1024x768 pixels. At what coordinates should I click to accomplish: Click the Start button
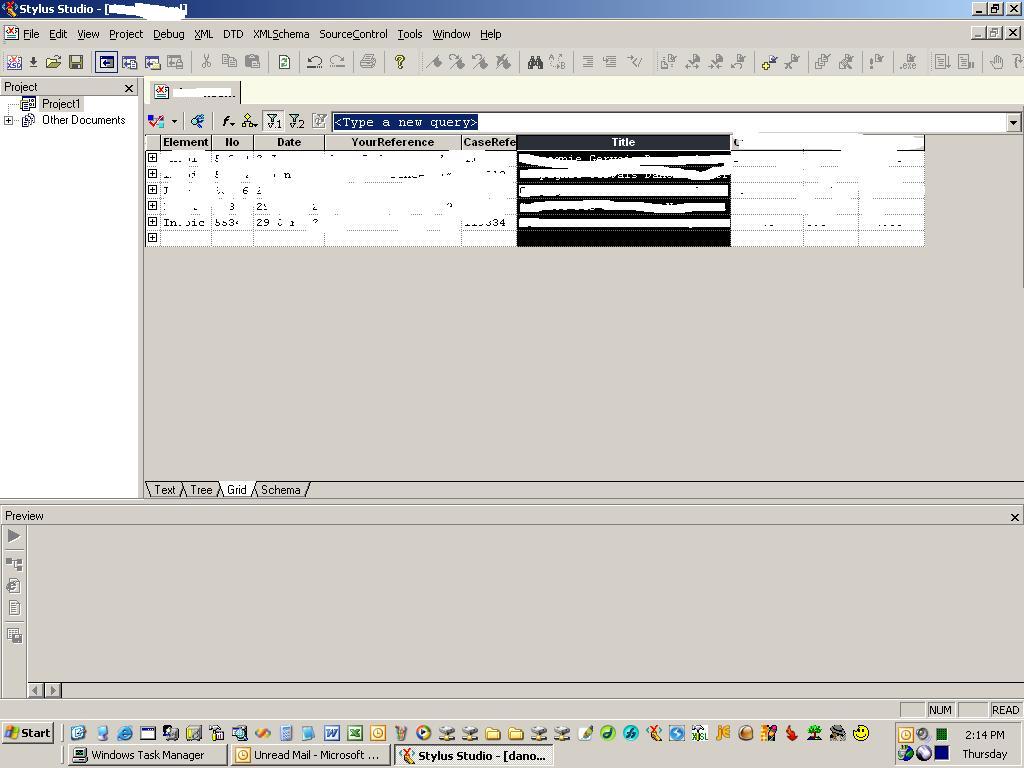pyautogui.click(x=27, y=733)
